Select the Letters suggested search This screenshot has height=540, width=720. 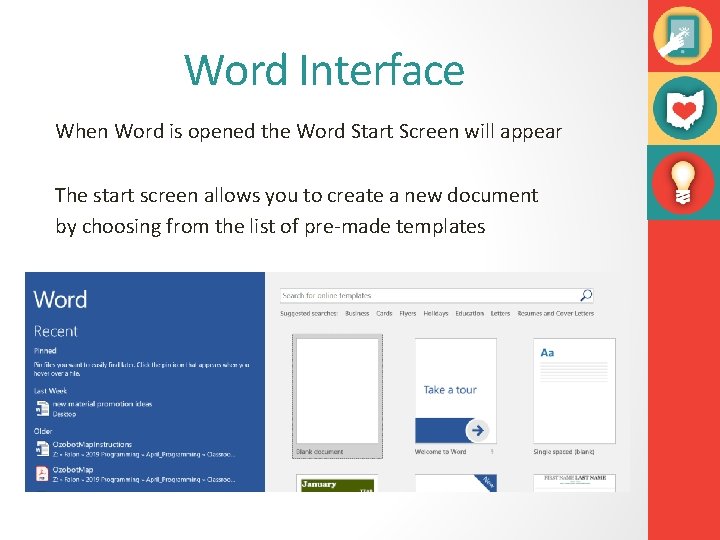point(500,313)
